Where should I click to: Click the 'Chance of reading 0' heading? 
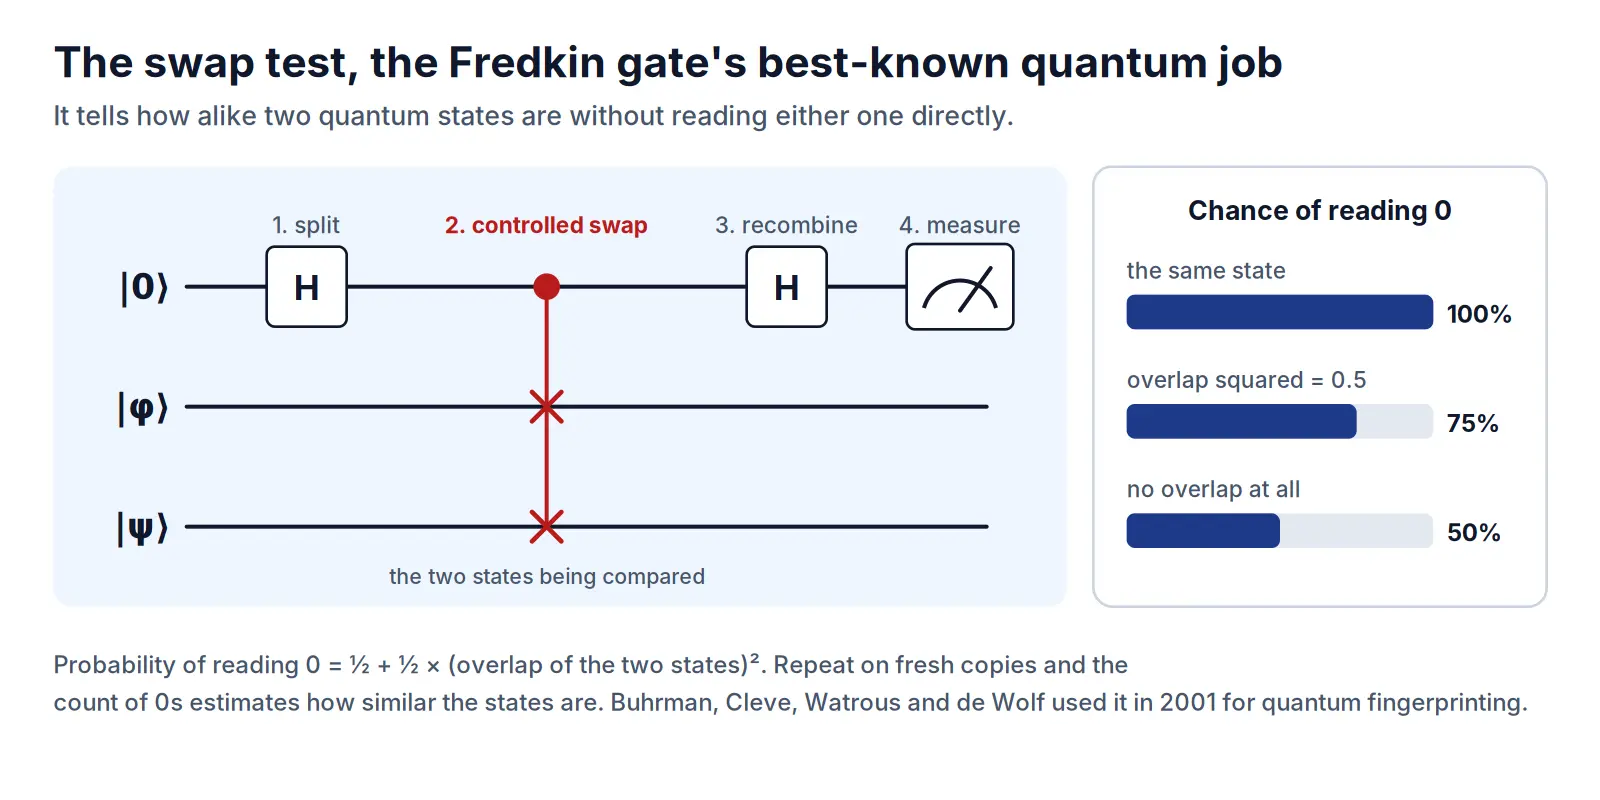point(1319,210)
